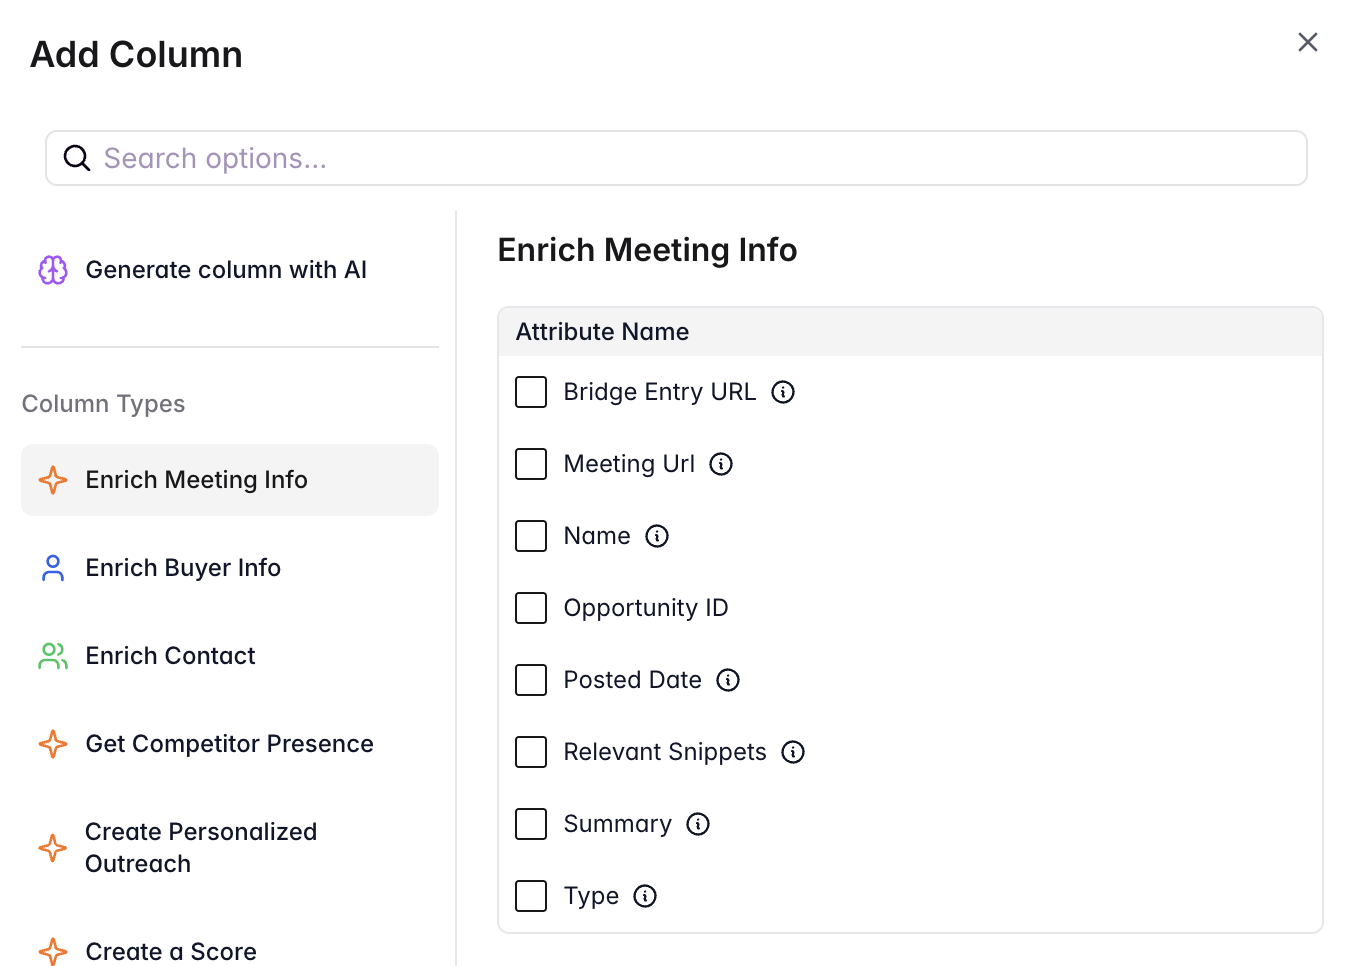Viewport: 1354px width, 966px height.
Task: Select the Name attribute checkbox
Action: (x=531, y=536)
